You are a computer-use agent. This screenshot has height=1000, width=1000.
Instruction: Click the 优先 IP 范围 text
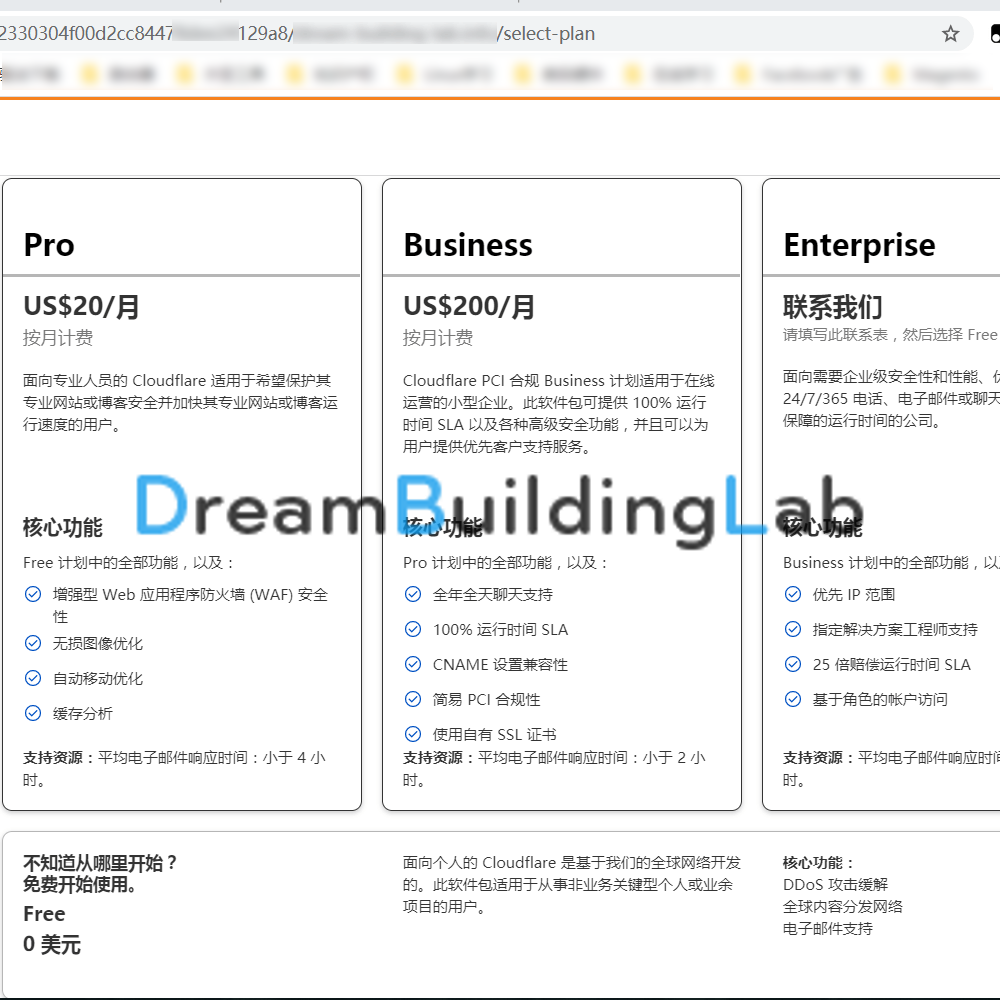(853, 595)
